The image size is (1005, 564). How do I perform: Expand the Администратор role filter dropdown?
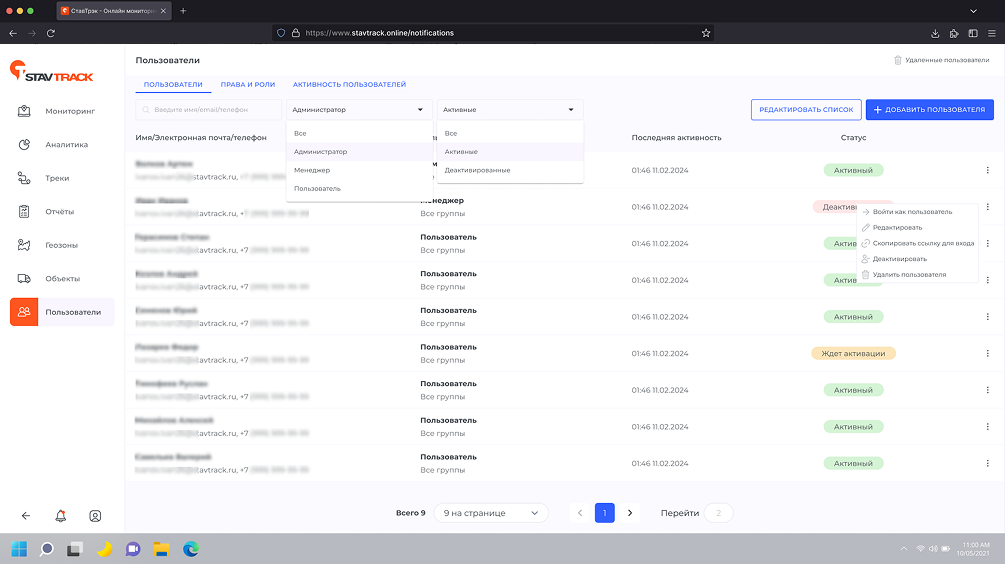[x=358, y=110]
